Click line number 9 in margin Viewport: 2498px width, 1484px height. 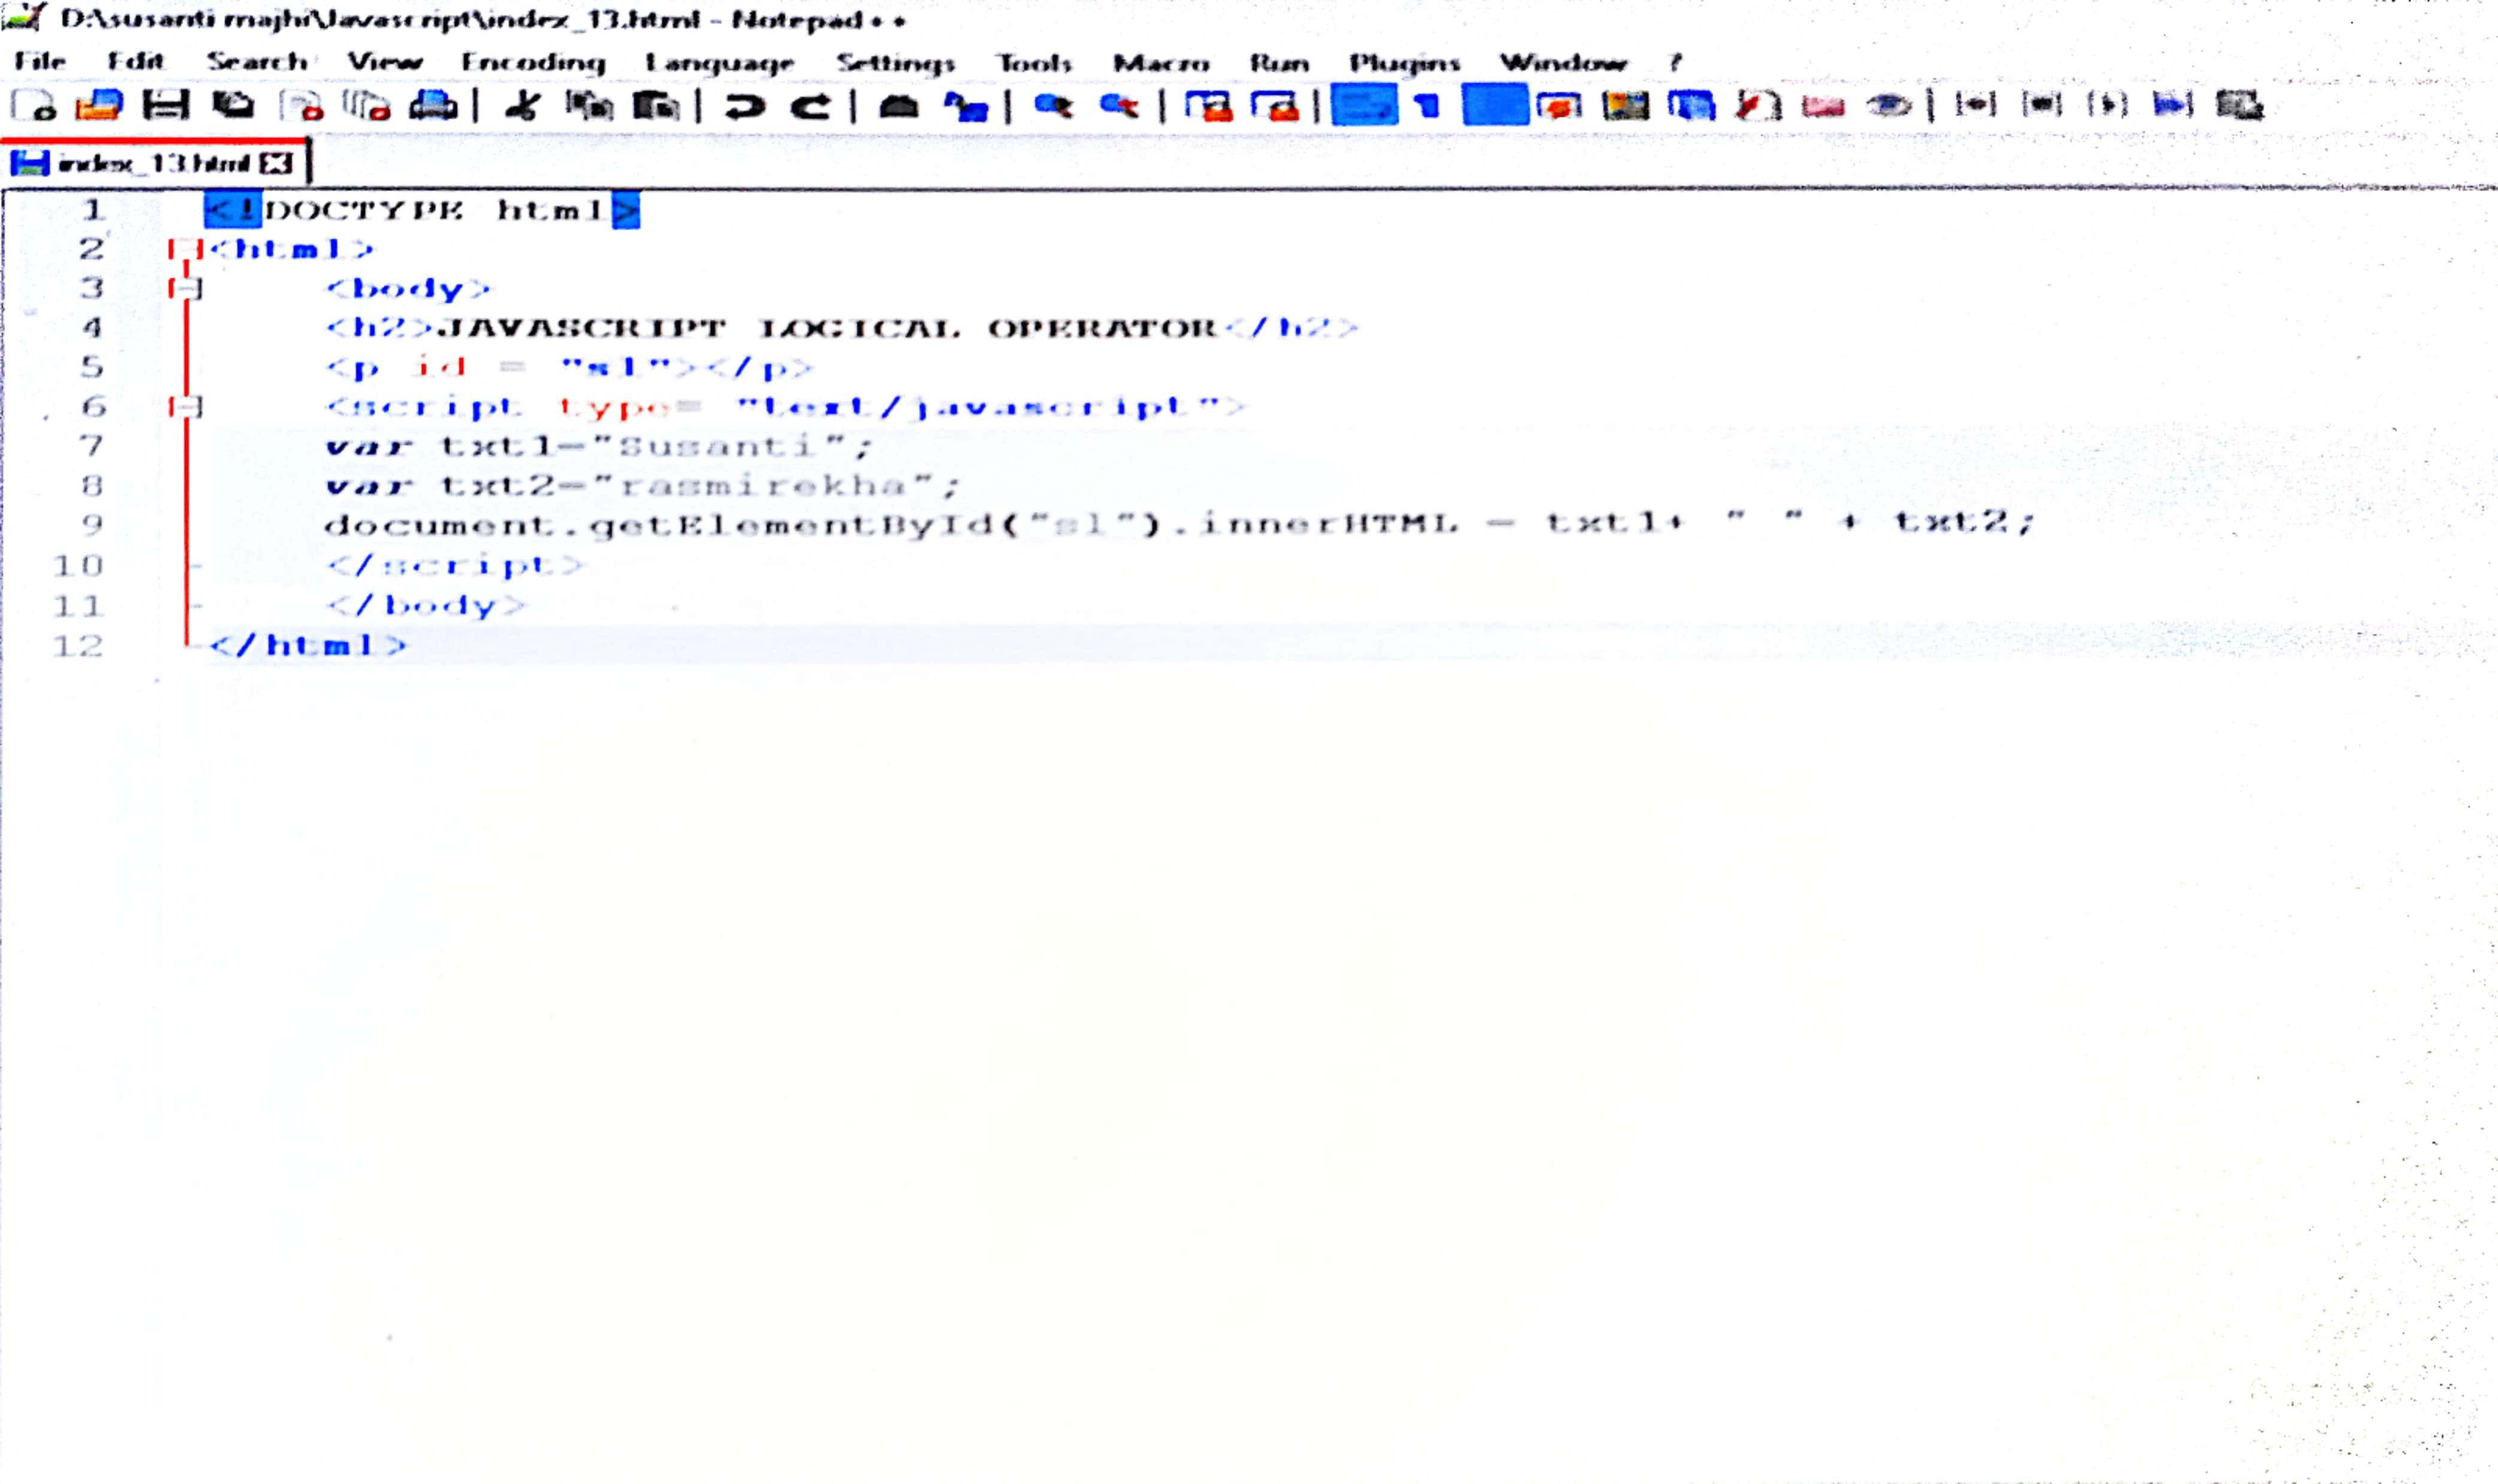92,524
